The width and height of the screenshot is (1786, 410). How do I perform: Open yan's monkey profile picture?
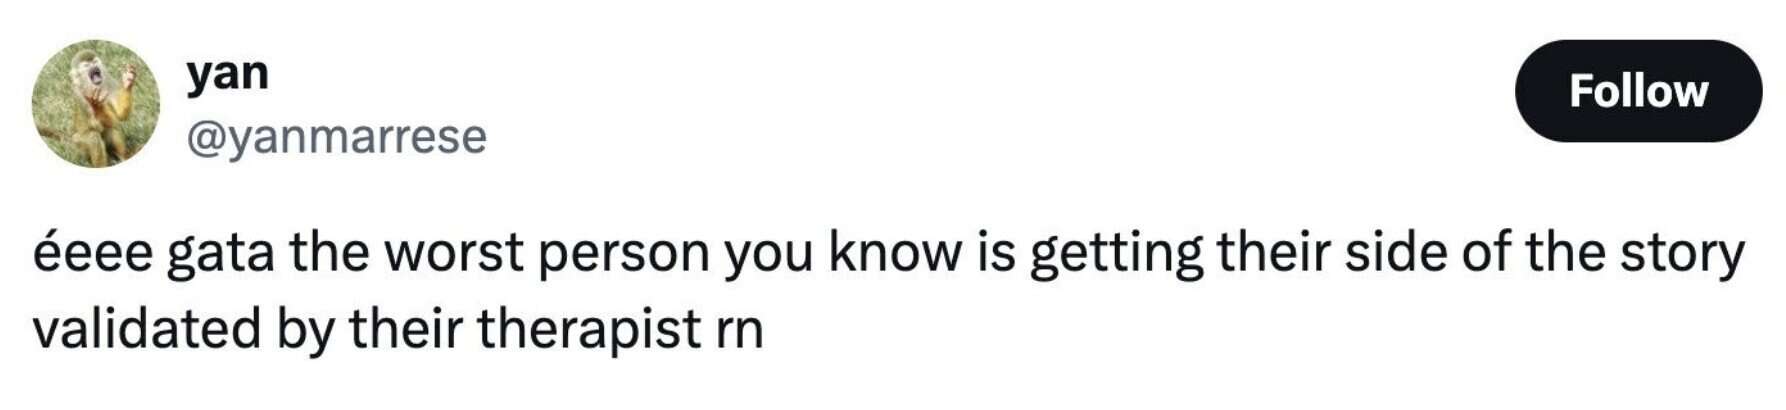[x=96, y=104]
